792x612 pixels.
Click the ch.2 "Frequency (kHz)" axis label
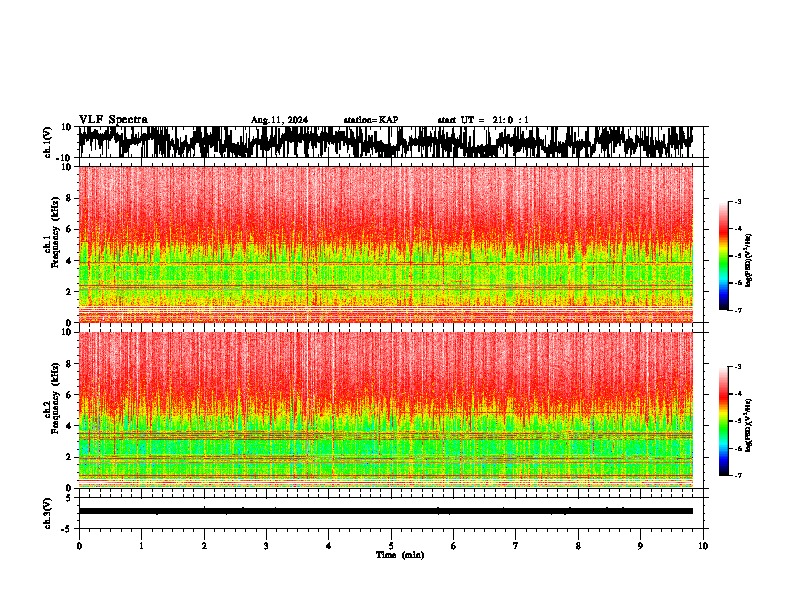coord(55,398)
